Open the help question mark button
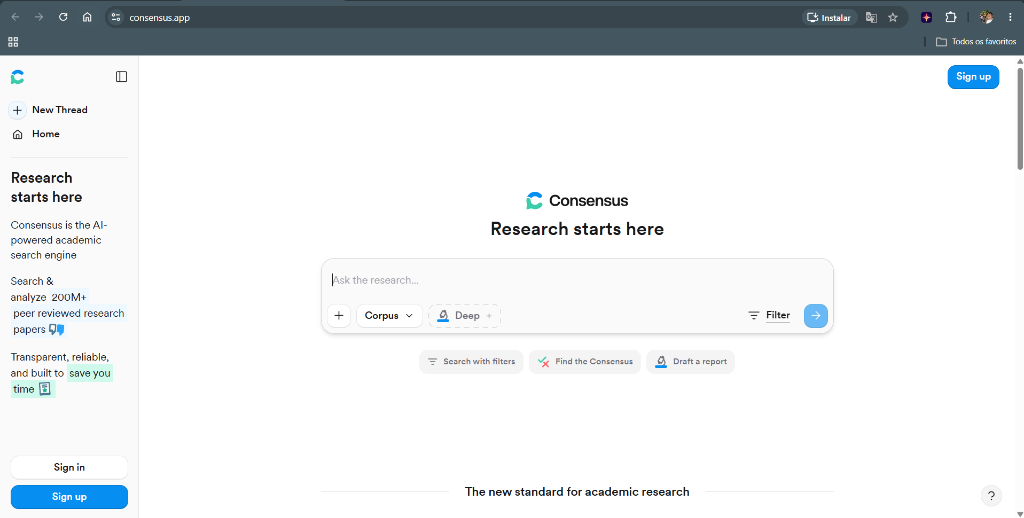 (x=991, y=495)
